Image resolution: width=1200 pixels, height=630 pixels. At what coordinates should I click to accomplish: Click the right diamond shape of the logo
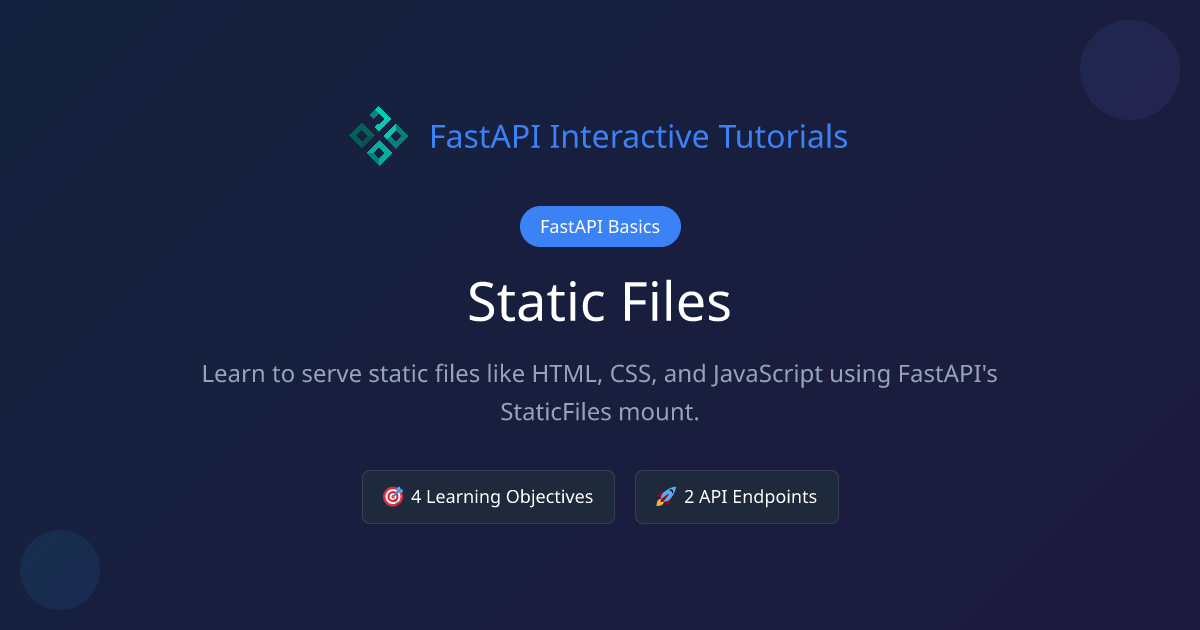(x=396, y=137)
